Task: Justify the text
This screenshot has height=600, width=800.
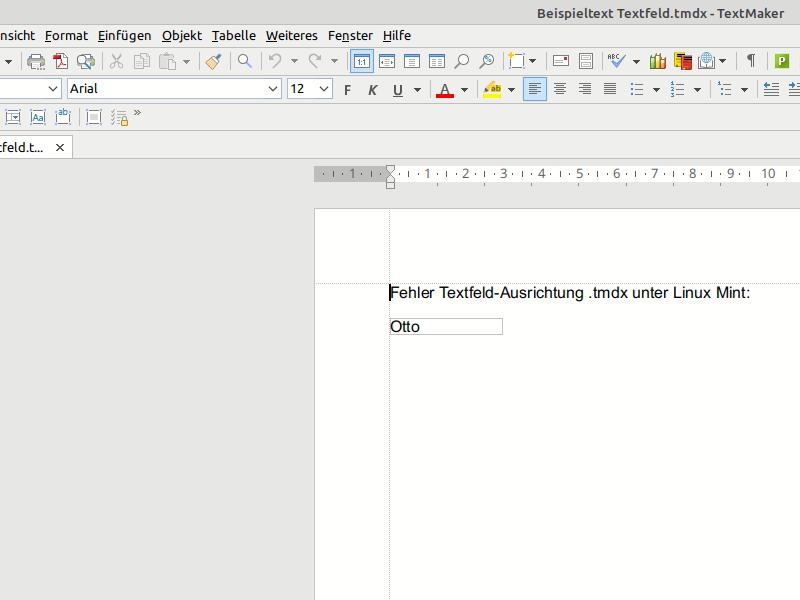Action: point(610,89)
